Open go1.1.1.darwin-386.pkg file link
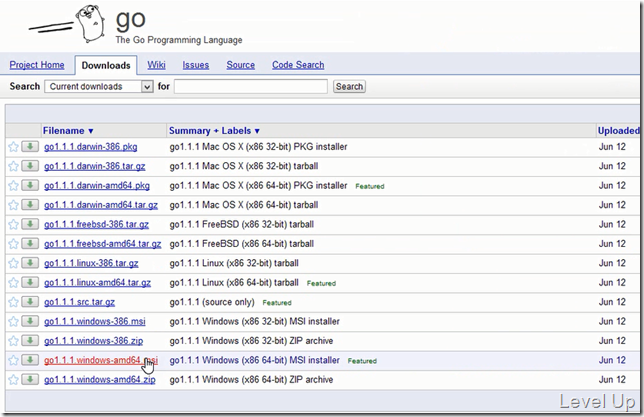This screenshot has width=644, height=417. pyautogui.click(x=91, y=147)
